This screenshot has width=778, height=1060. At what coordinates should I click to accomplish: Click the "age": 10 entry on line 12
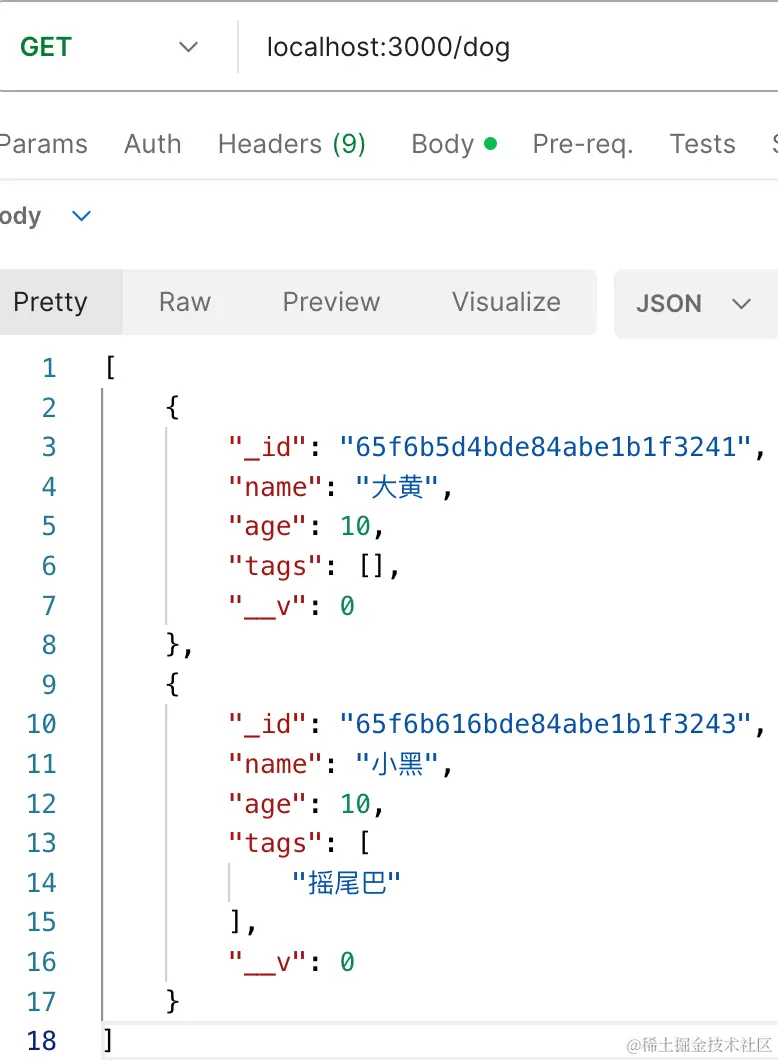tap(306, 804)
